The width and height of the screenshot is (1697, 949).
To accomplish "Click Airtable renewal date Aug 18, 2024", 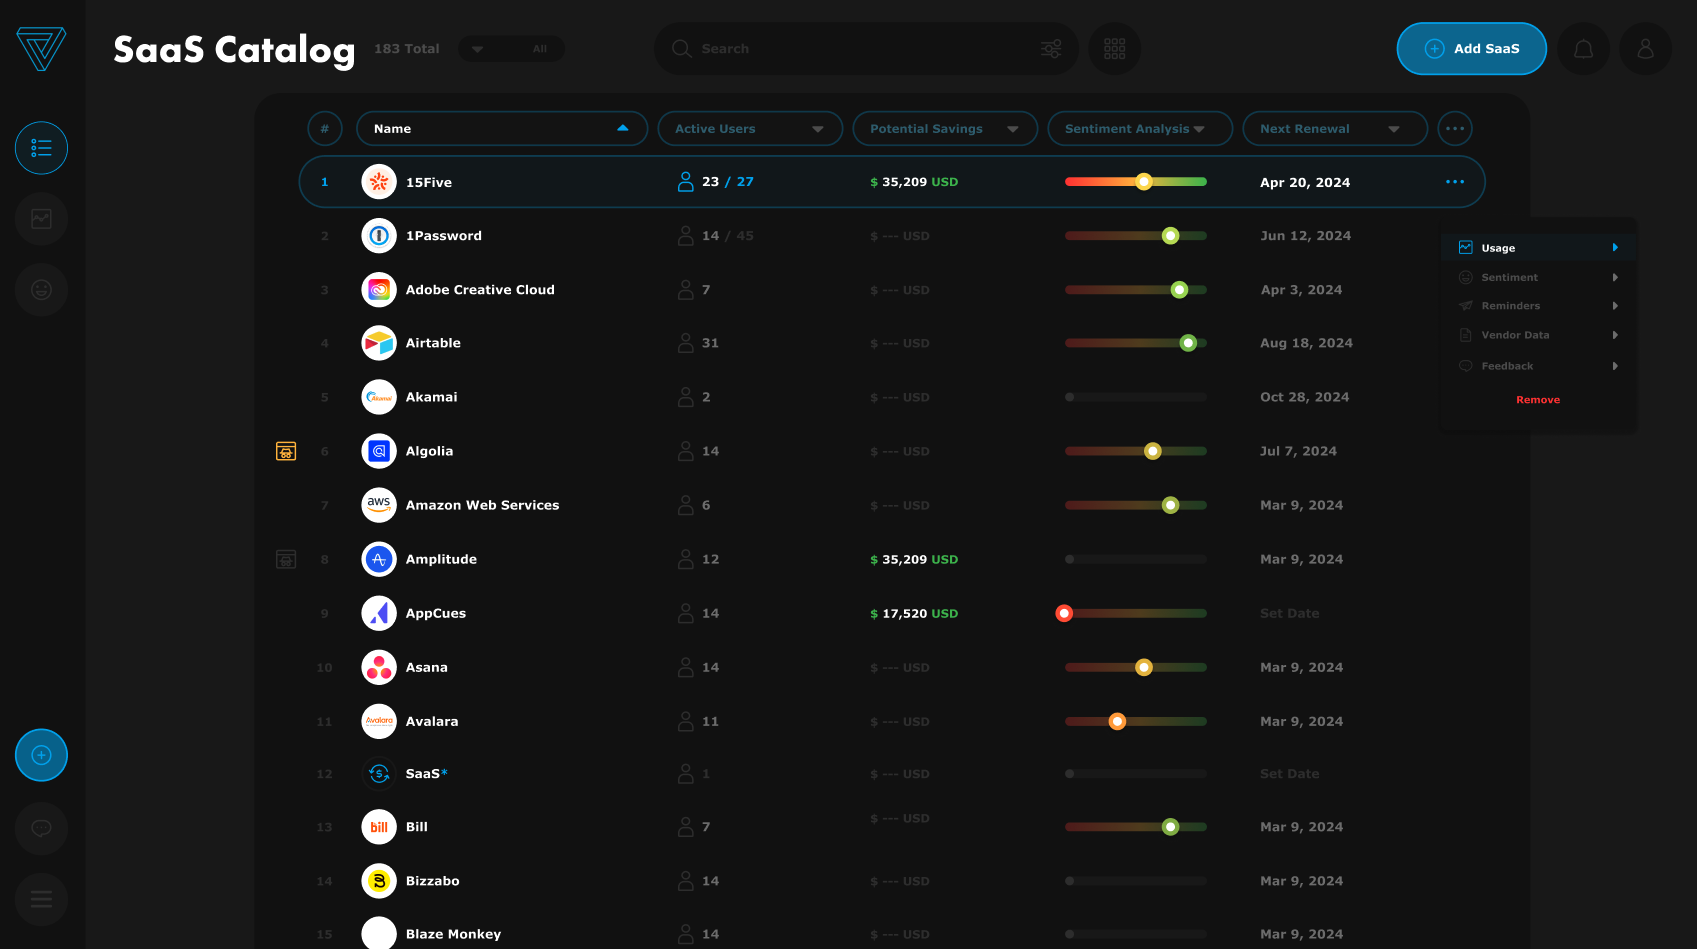I will [x=1306, y=343].
